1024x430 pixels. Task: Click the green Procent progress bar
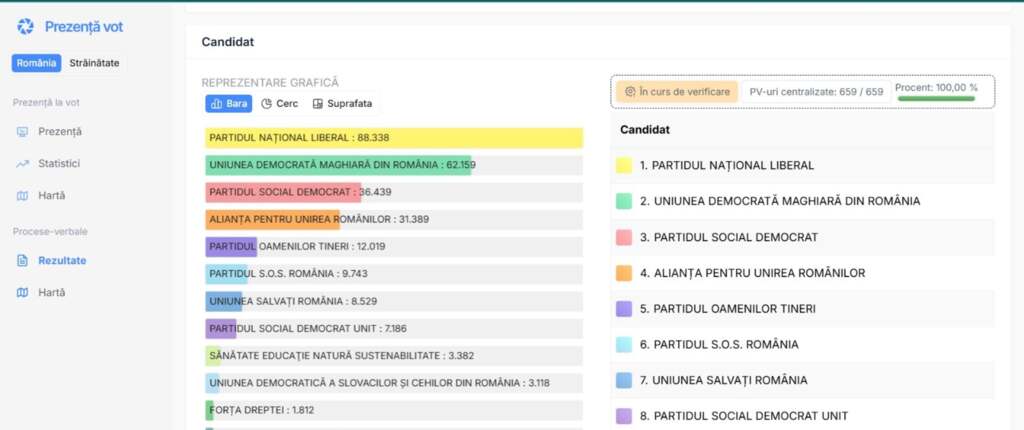[x=936, y=98]
